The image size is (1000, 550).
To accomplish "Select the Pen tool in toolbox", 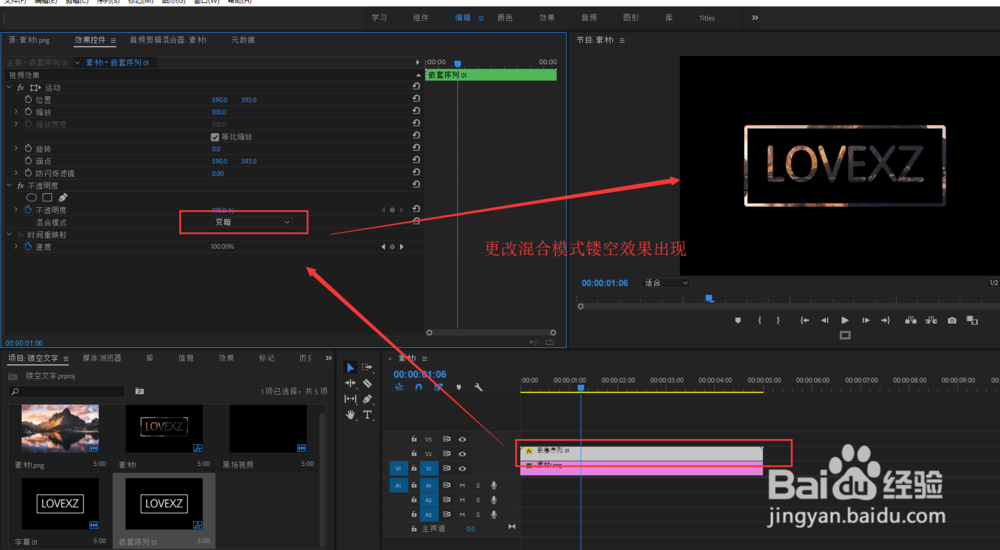I will [x=367, y=399].
